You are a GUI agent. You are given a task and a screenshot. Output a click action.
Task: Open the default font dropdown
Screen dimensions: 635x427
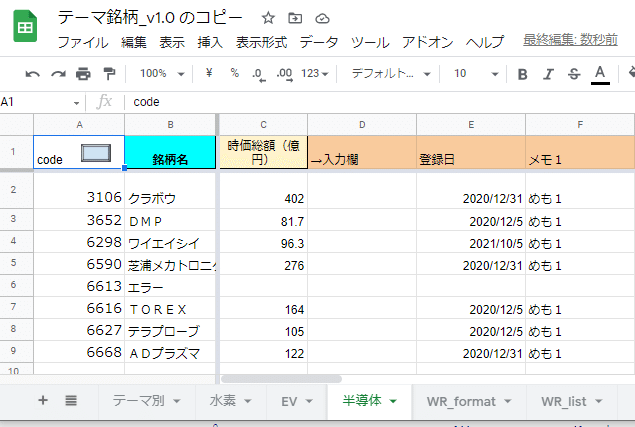(390, 73)
